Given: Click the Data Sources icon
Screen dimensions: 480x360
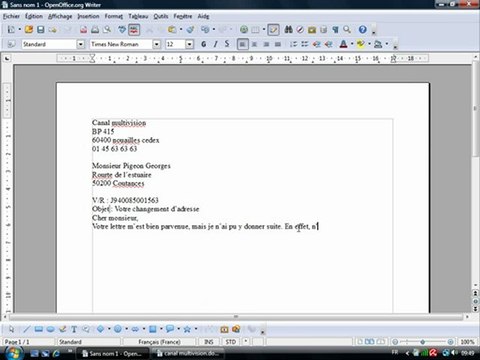Looking at the screenshot, I should pyautogui.click(x=324, y=30).
